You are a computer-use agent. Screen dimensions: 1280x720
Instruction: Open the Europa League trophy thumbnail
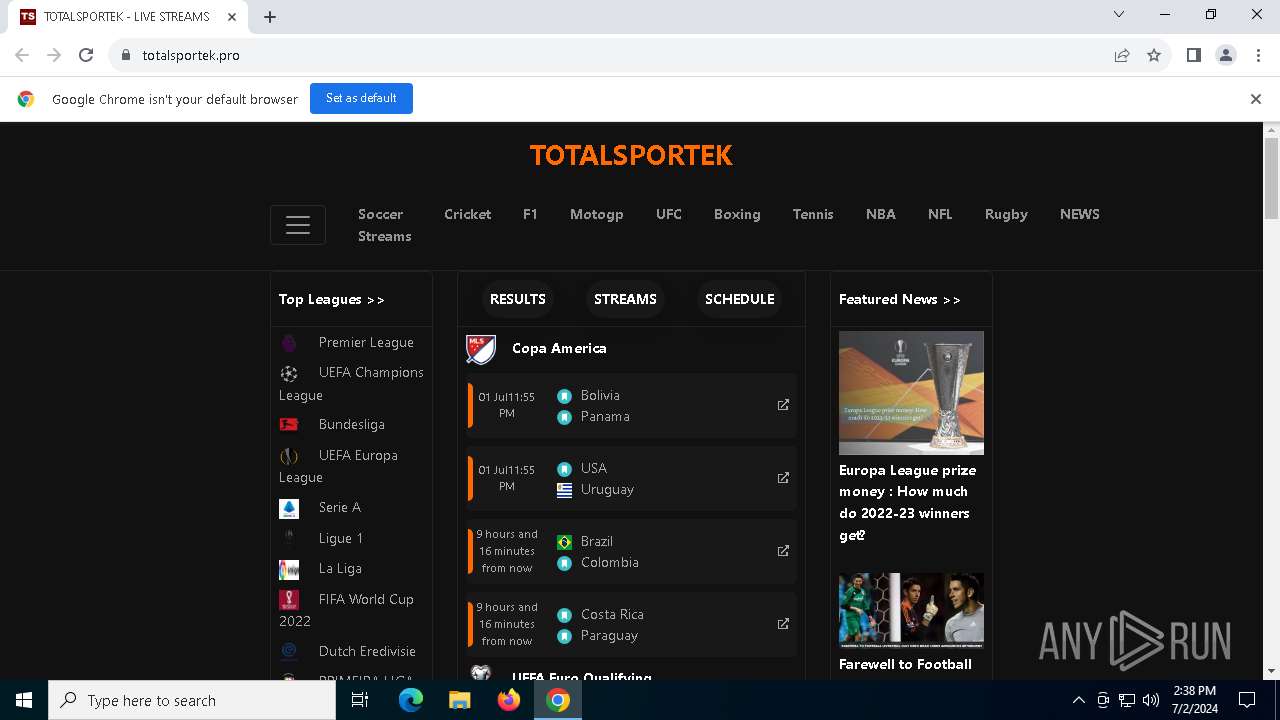click(911, 393)
